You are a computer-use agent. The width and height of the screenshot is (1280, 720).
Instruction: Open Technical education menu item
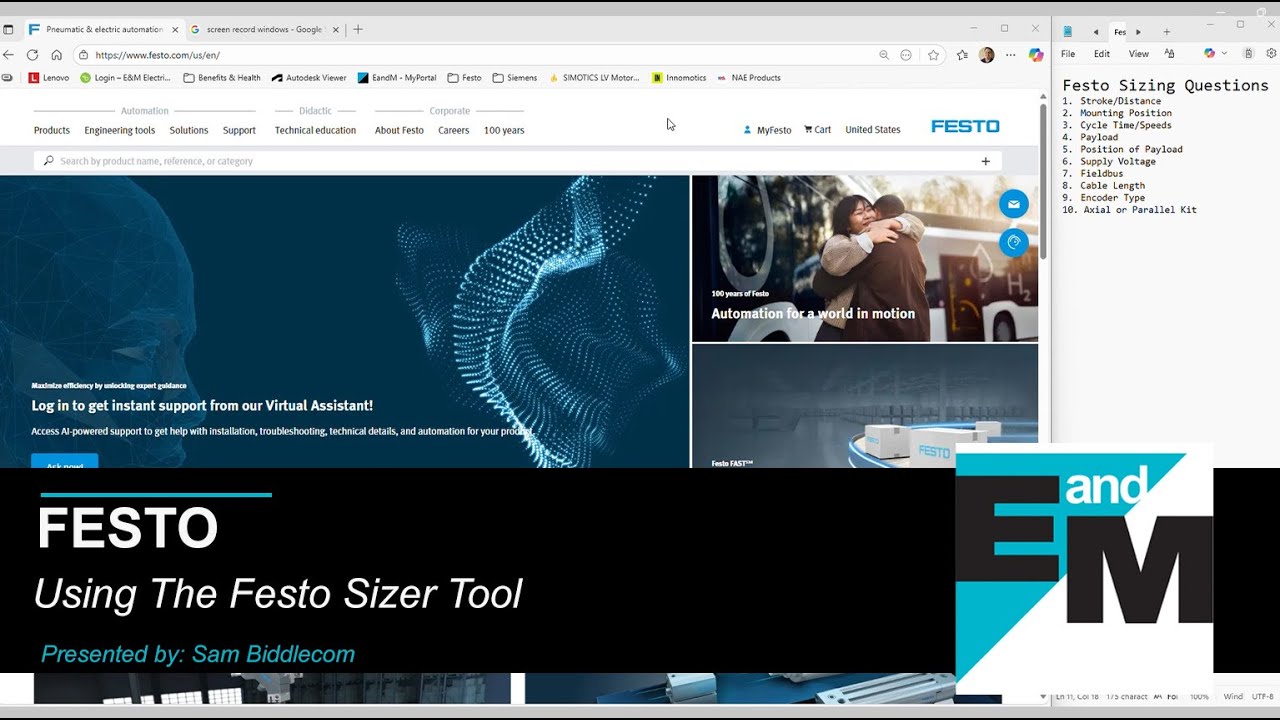pyautogui.click(x=315, y=130)
